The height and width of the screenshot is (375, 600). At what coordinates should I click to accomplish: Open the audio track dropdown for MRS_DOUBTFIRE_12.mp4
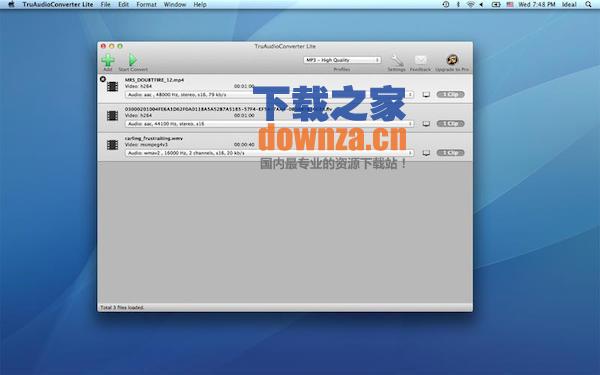point(269,95)
